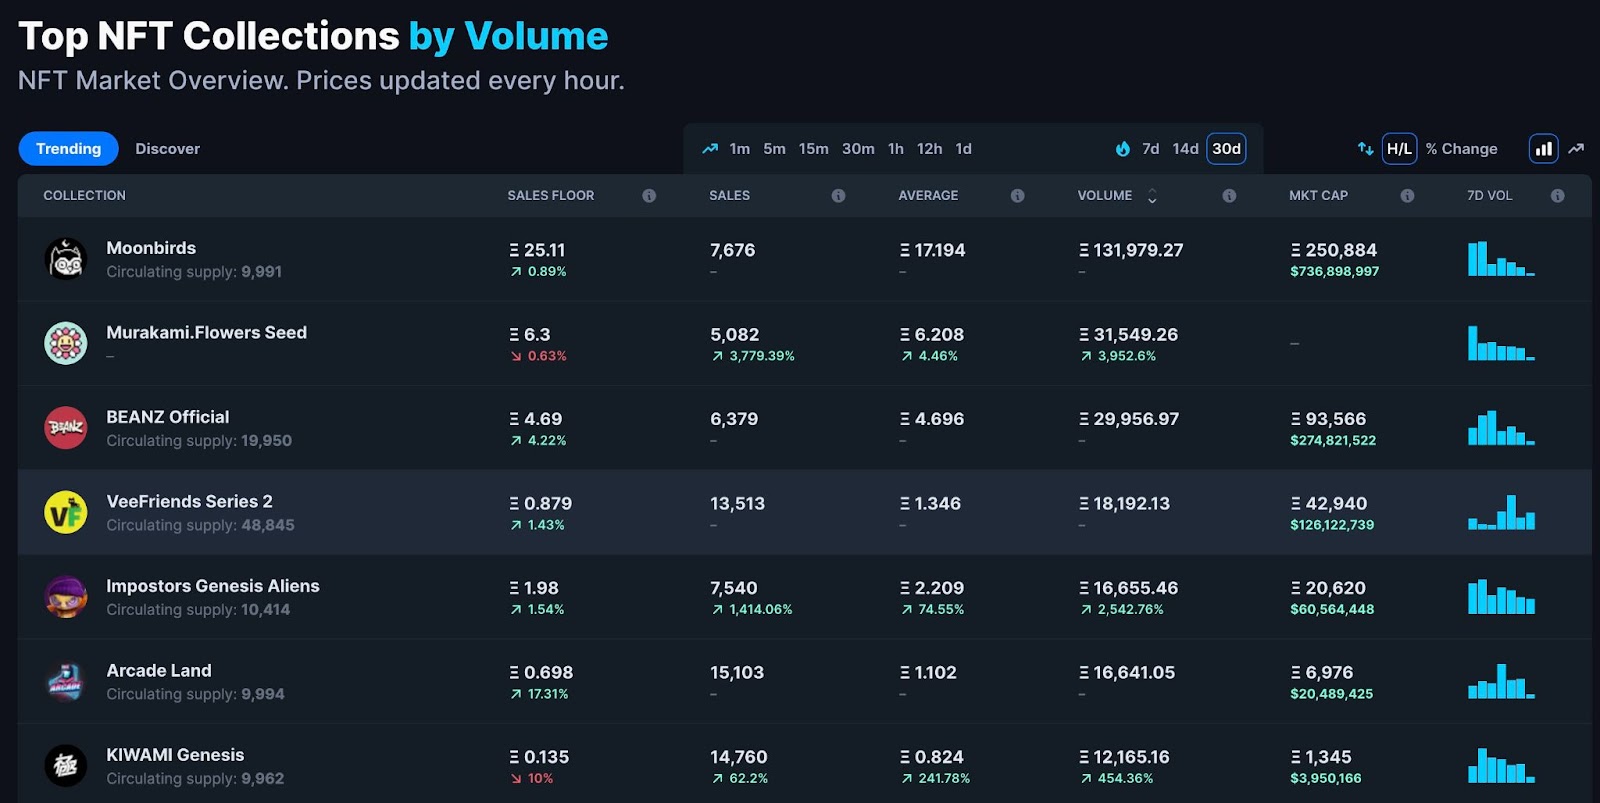1600x803 pixels.
Task: Open the Arcade Land collection link
Action: (x=158, y=671)
